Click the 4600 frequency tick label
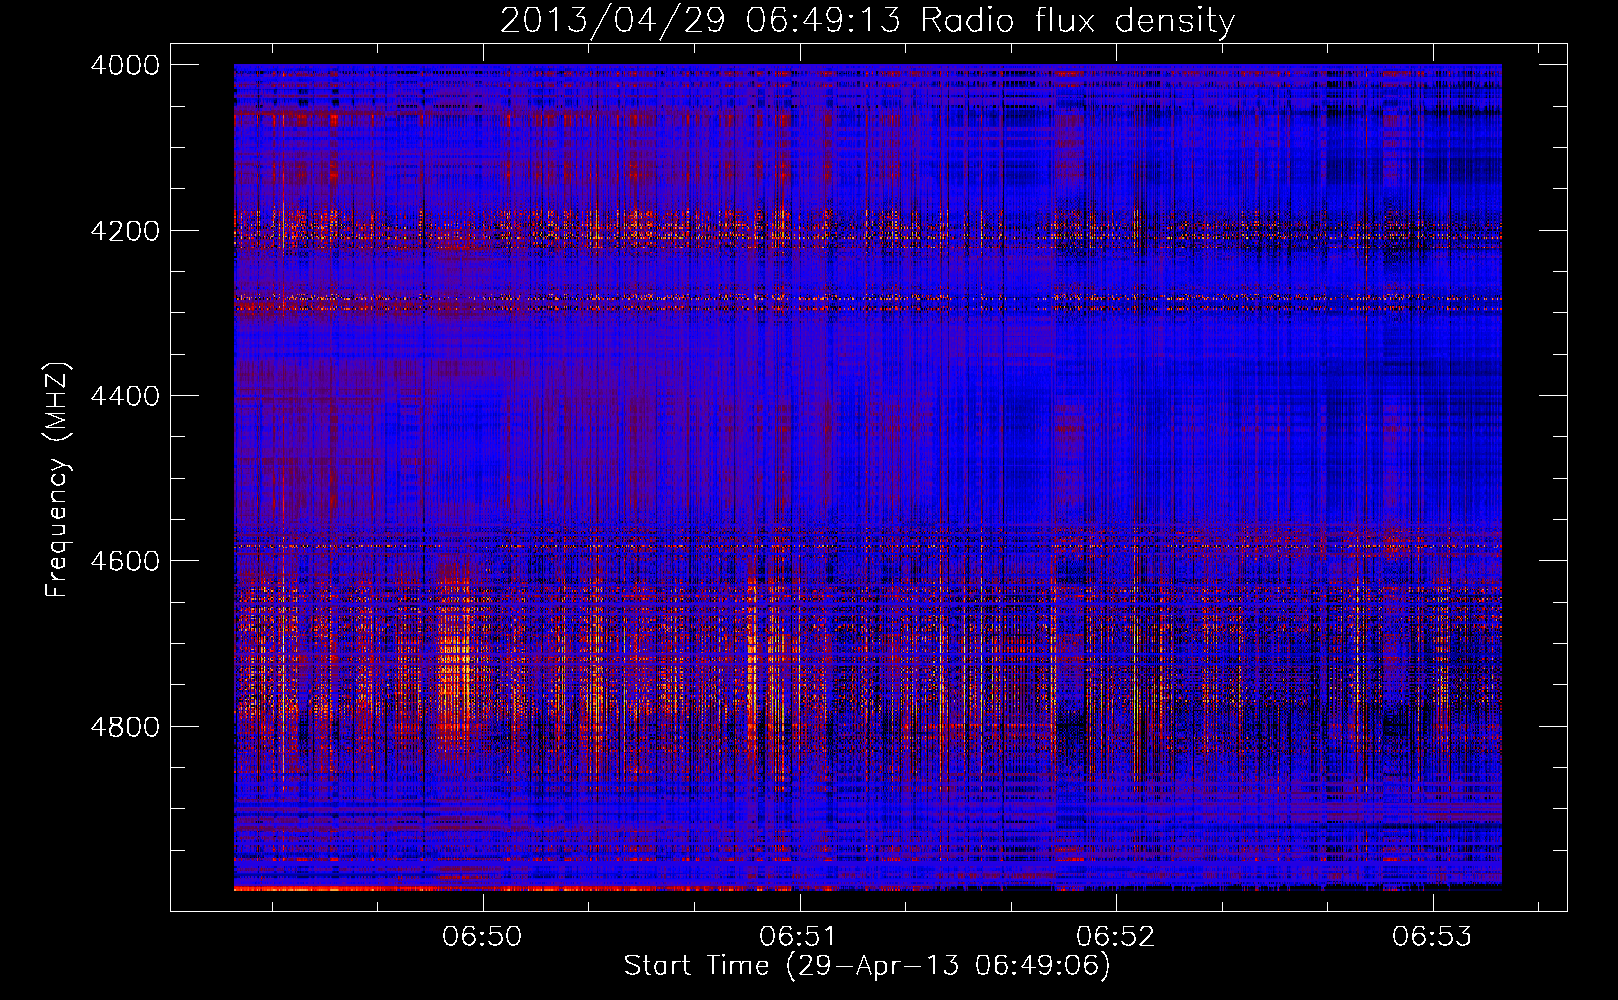1618x1000 pixels. [125, 561]
